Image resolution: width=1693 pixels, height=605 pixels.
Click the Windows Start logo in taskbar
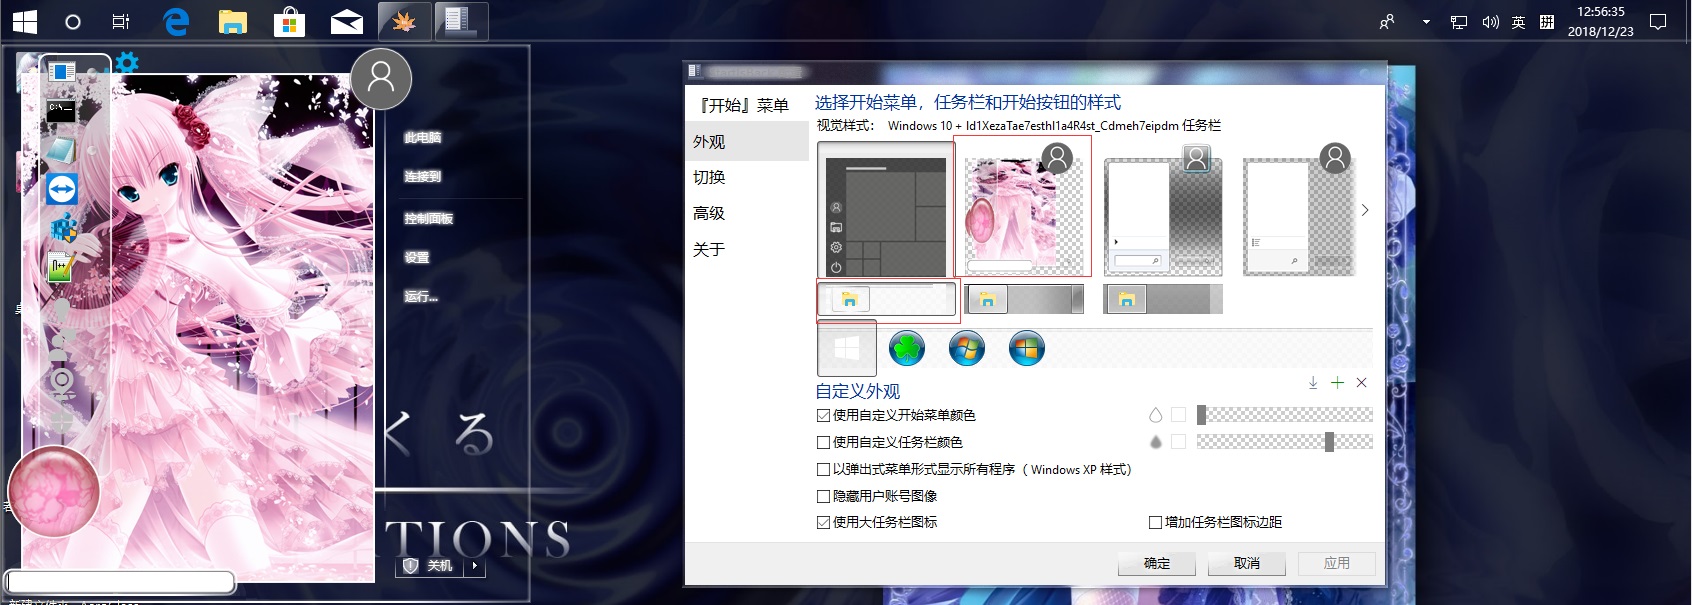click(25, 21)
